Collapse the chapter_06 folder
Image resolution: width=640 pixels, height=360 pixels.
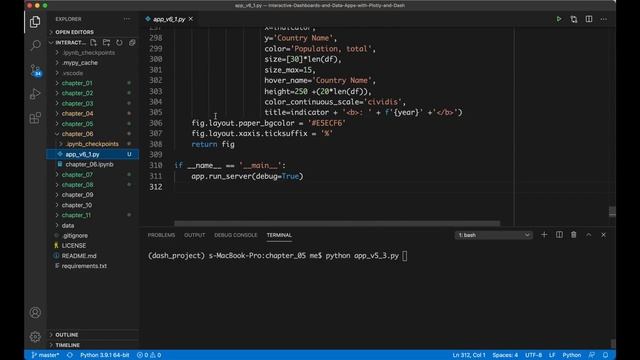pos(77,134)
